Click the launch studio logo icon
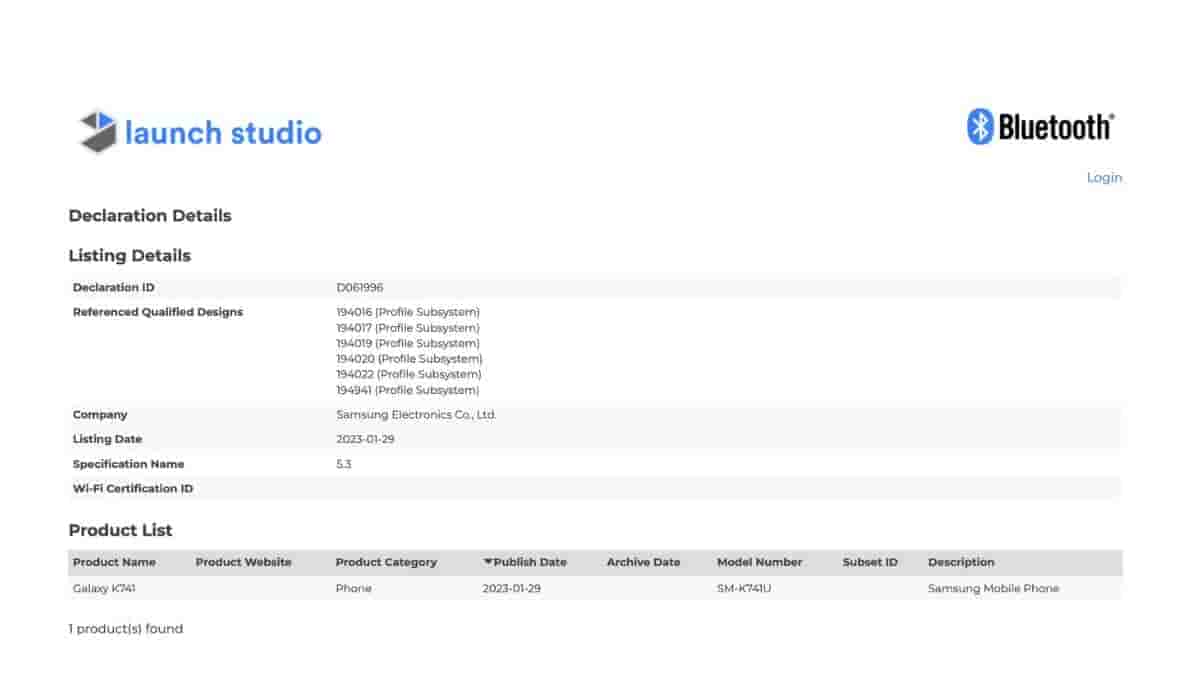 tap(98, 132)
